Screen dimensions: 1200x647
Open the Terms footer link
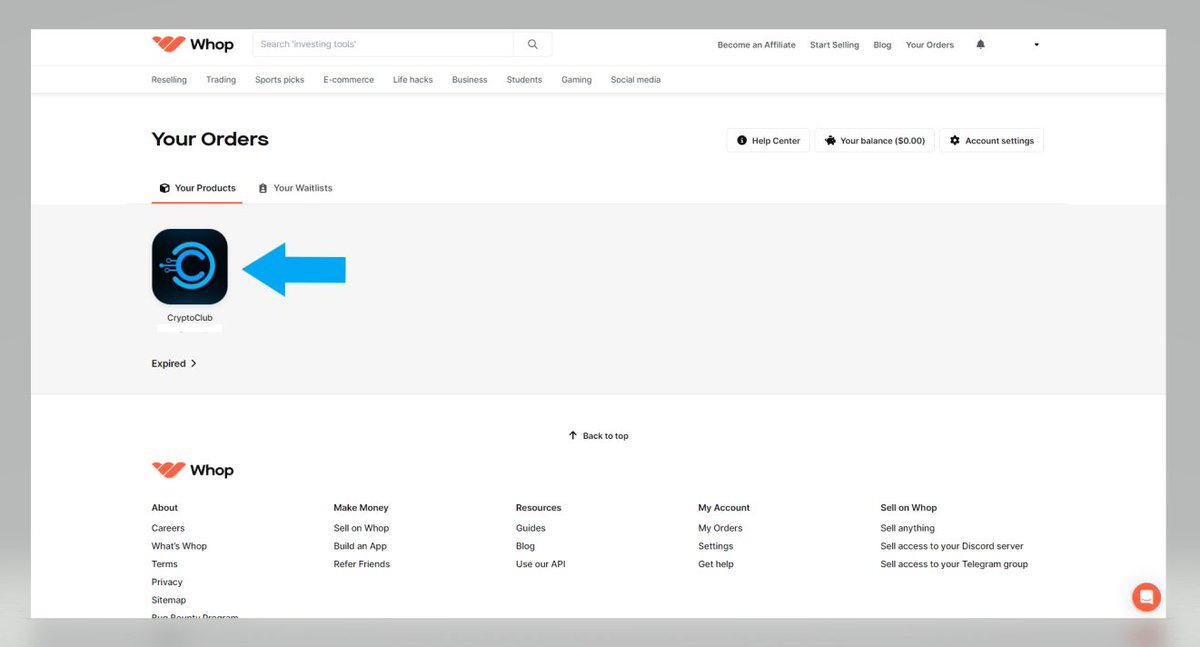(x=164, y=564)
